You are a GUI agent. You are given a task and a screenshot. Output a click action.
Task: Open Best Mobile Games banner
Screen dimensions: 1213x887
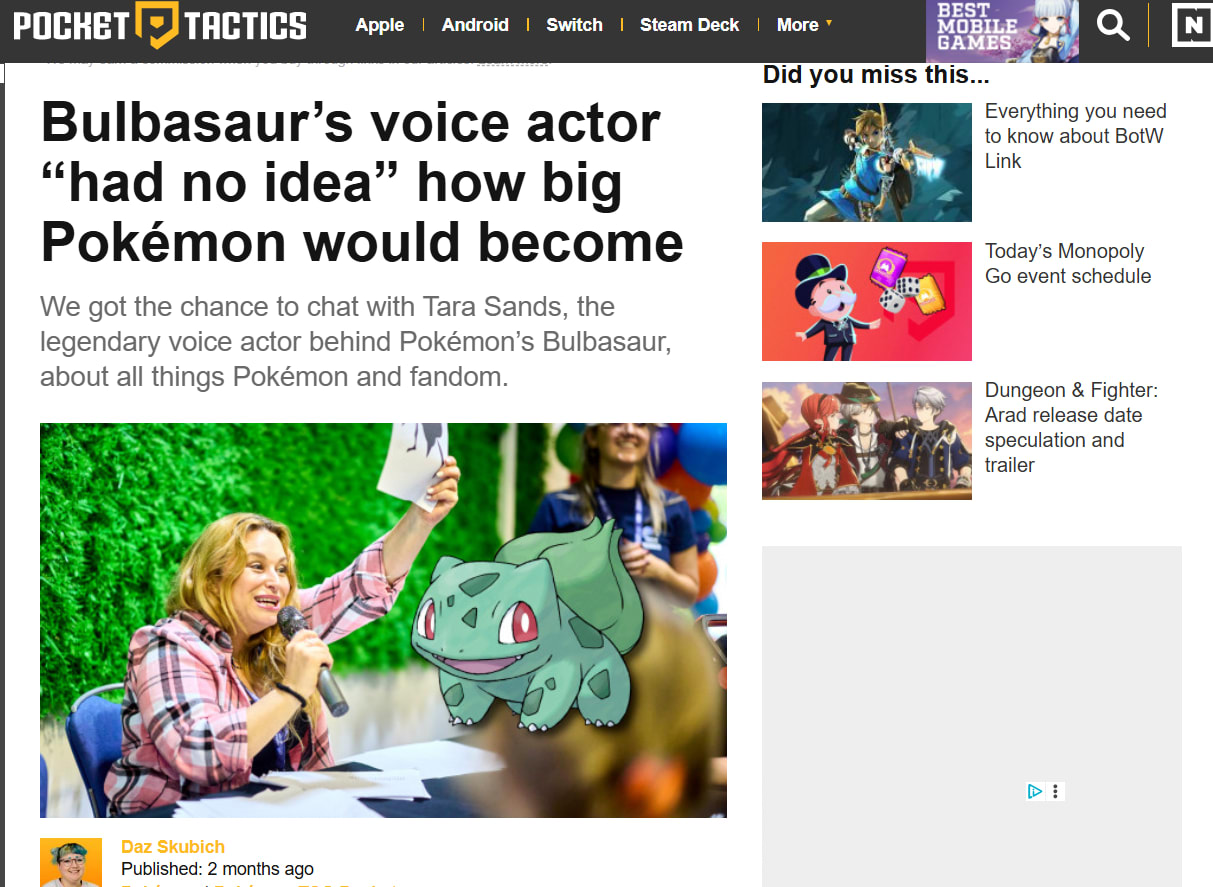1002,31
